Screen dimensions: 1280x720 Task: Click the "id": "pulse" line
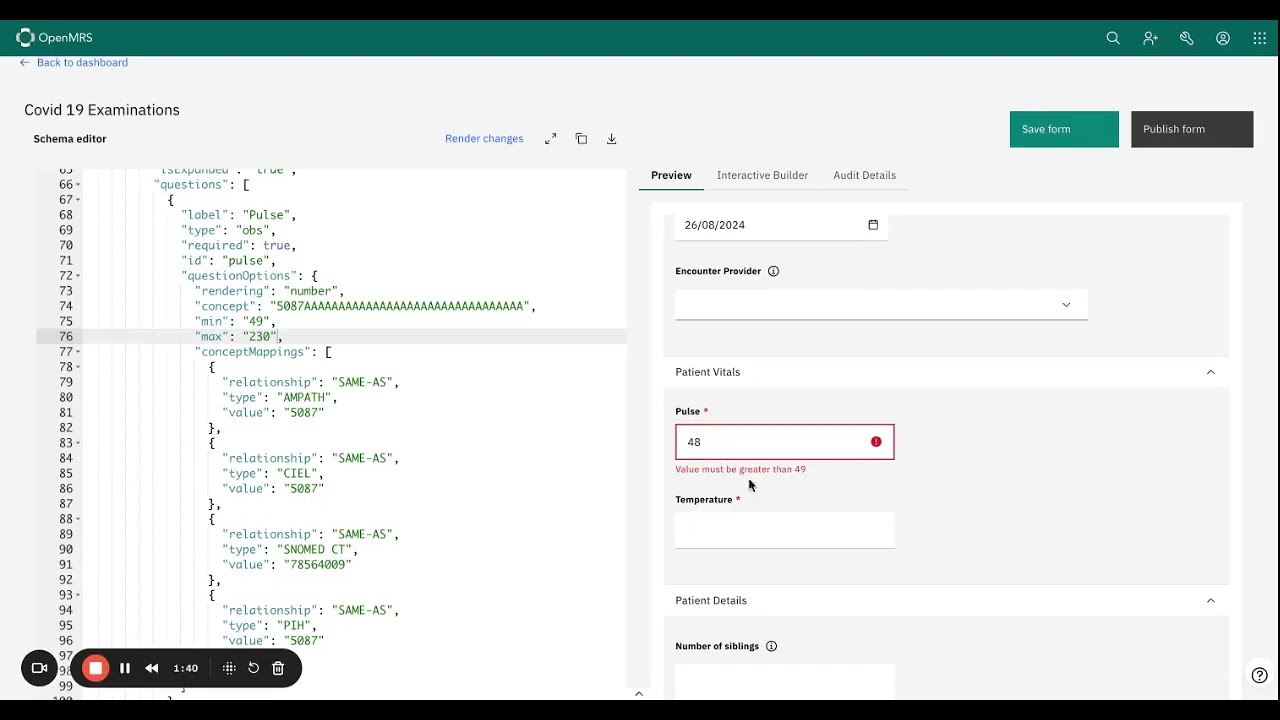(x=228, y=261)
